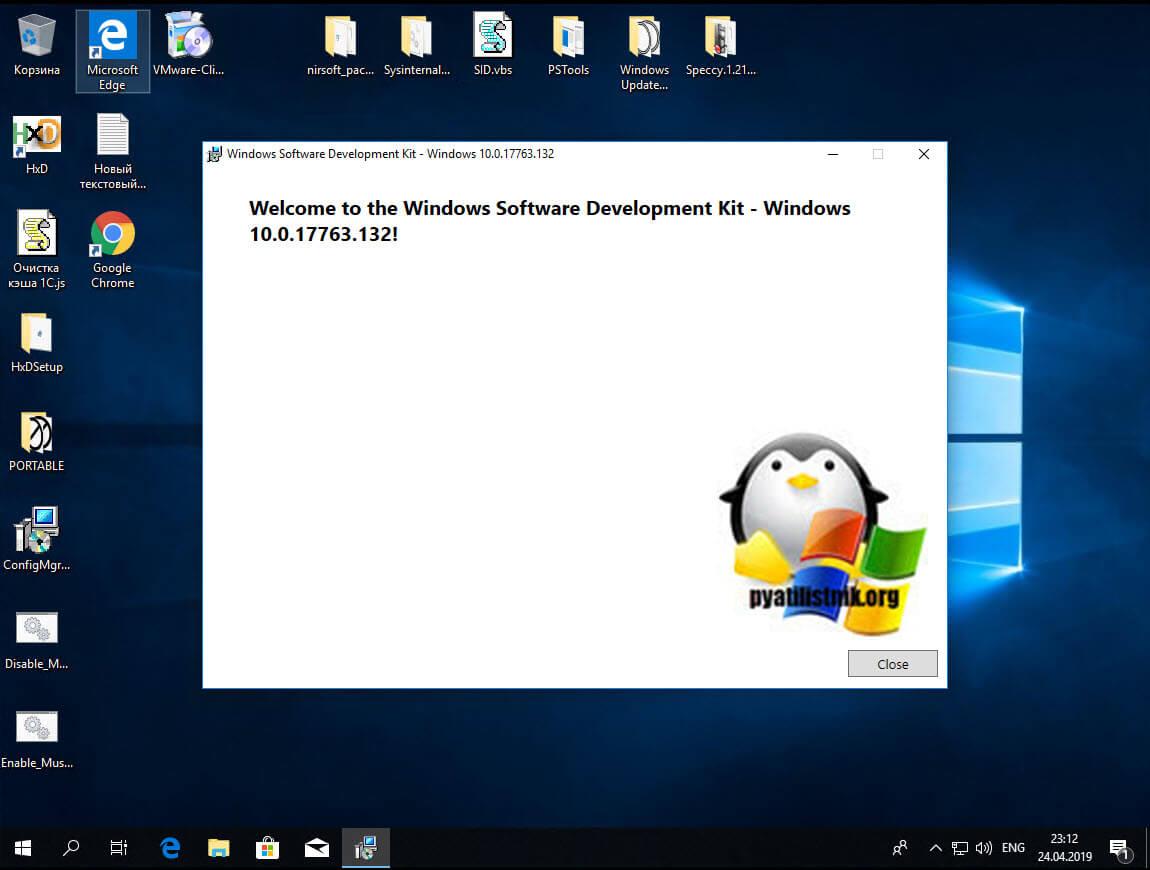Switch input language via ENG indicator

pos(1014,848)
